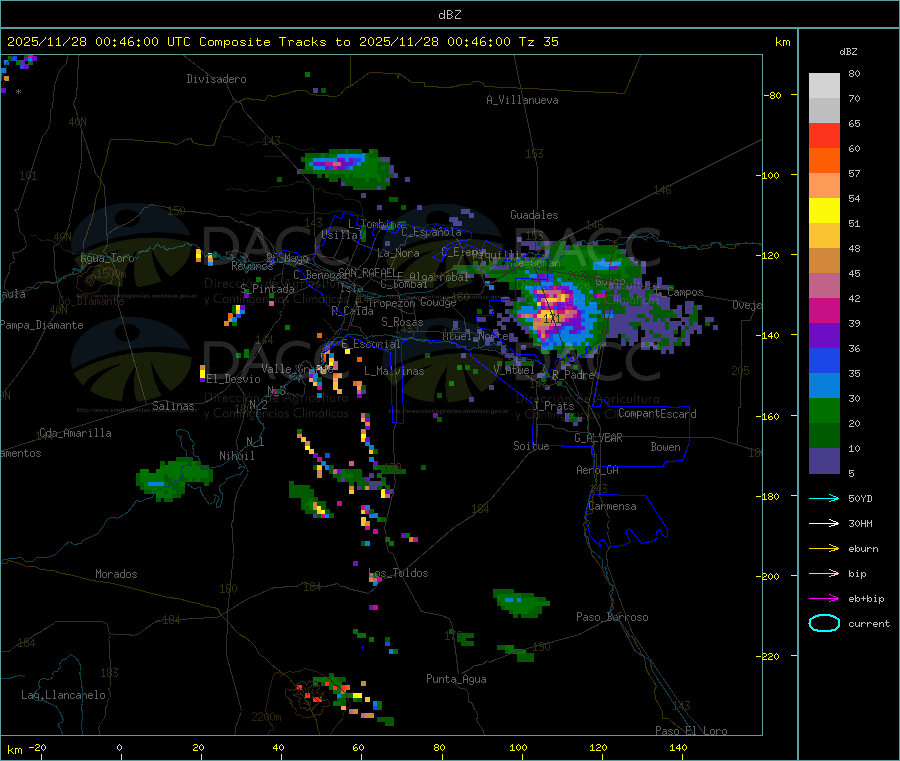Click the 'C_Española' map label
This screenshot has width=900, height=761.
point(431,232)
